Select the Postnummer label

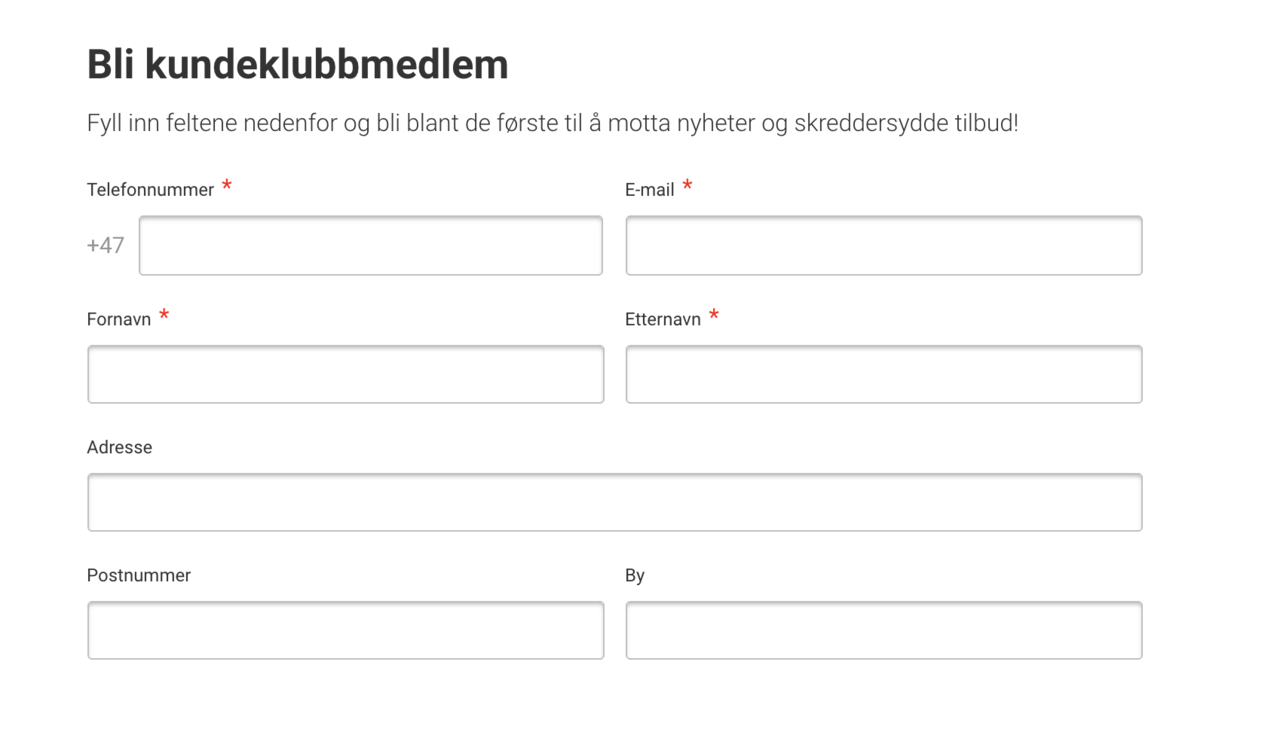[x=139, y=575]
